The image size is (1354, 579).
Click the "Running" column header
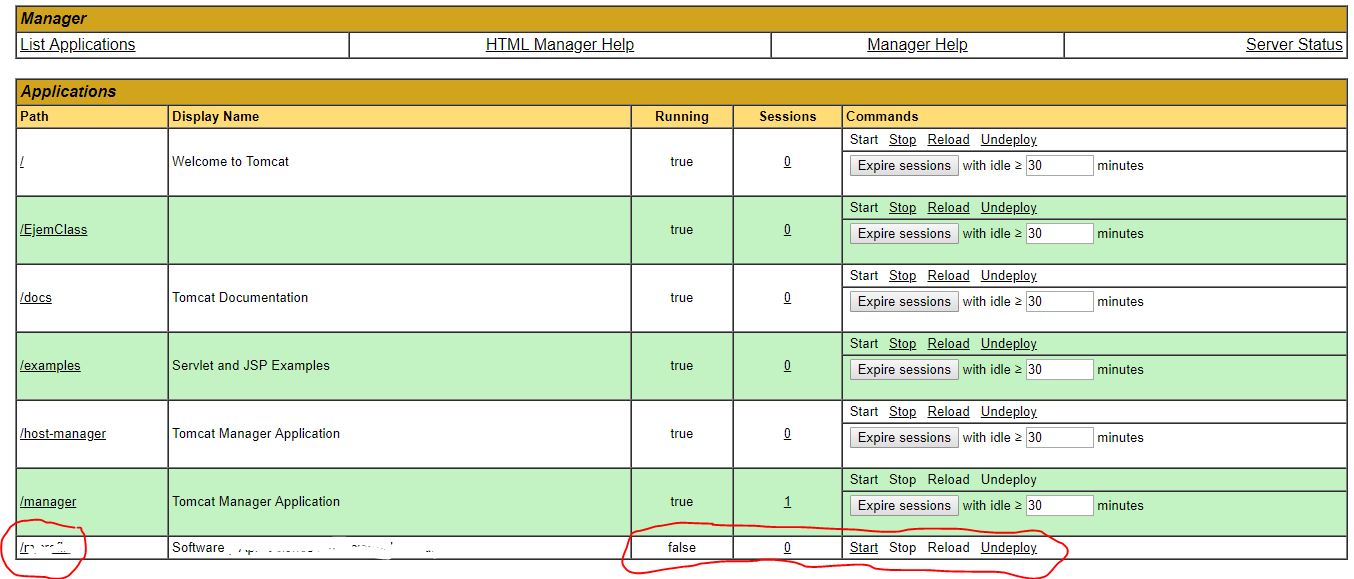click(x=682, y=116)
